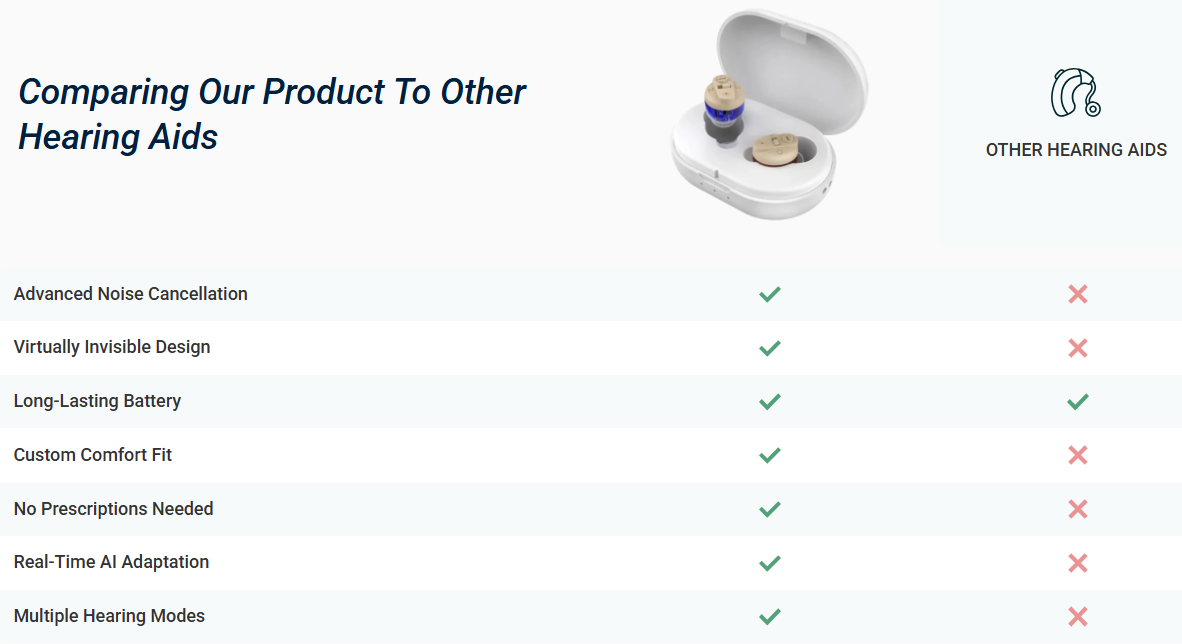Click the red X for Custom Comfort Fit
The height and width of the screenshot is (644, 1182).
click(x=1077, y=455)
